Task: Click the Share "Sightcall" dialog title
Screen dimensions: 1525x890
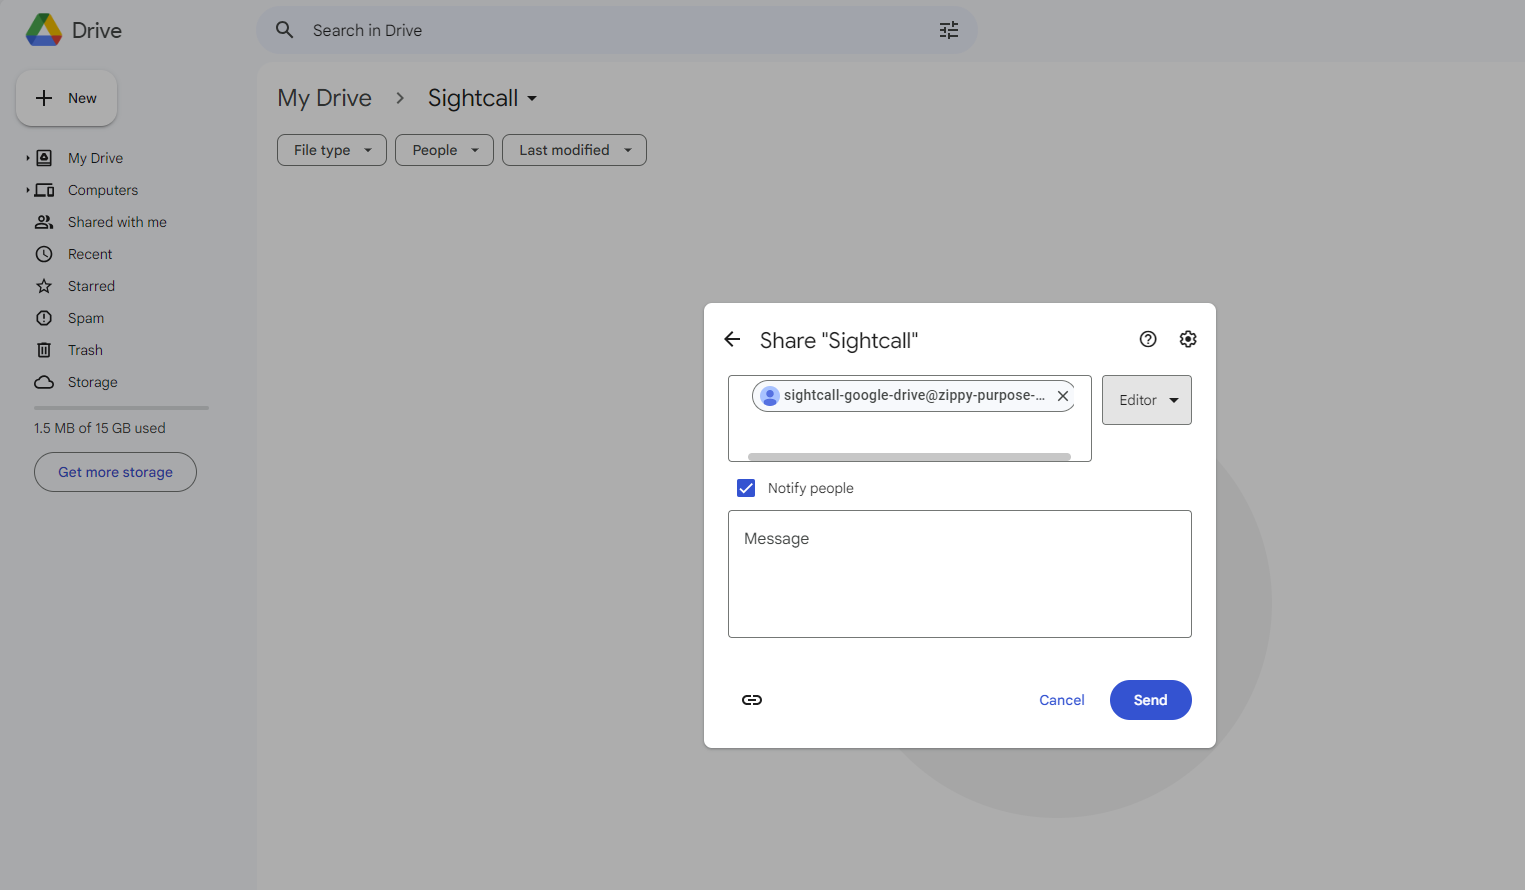Action: tap(839, 341)
